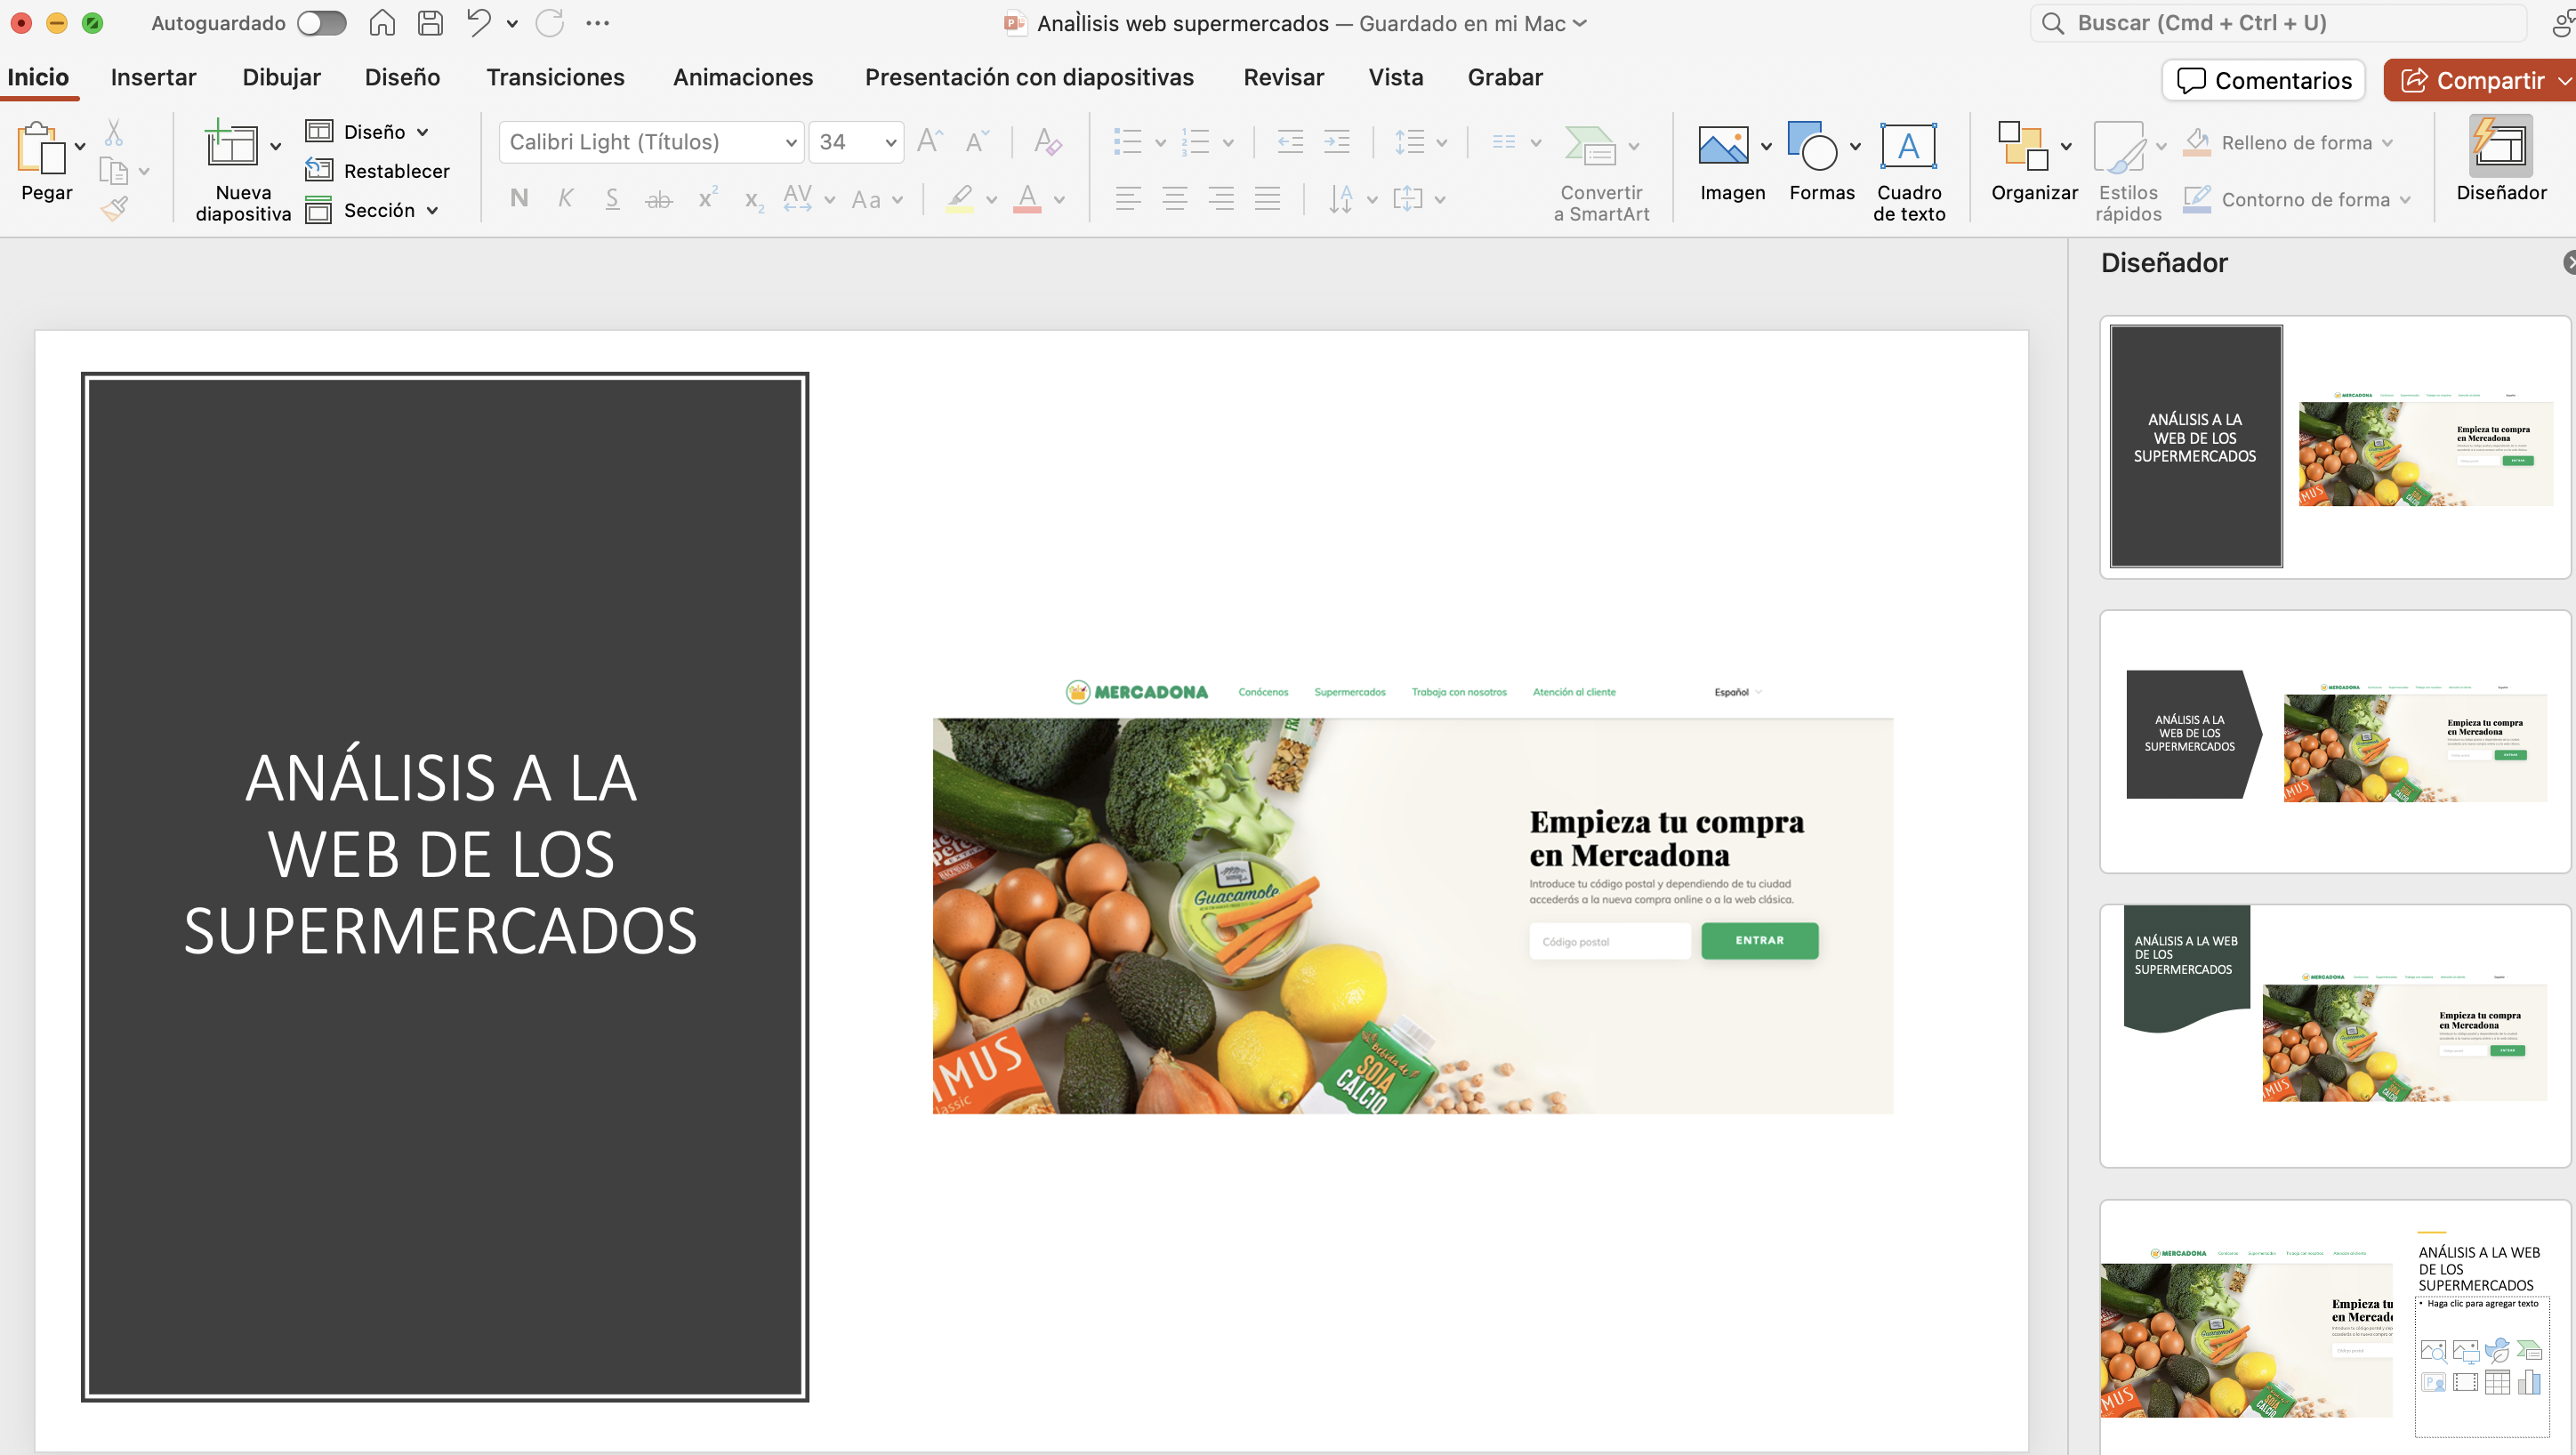Viewport: 2576px width, 1455px height.
Task: Click the Cut scissors icon
Action: coord(114,133)
